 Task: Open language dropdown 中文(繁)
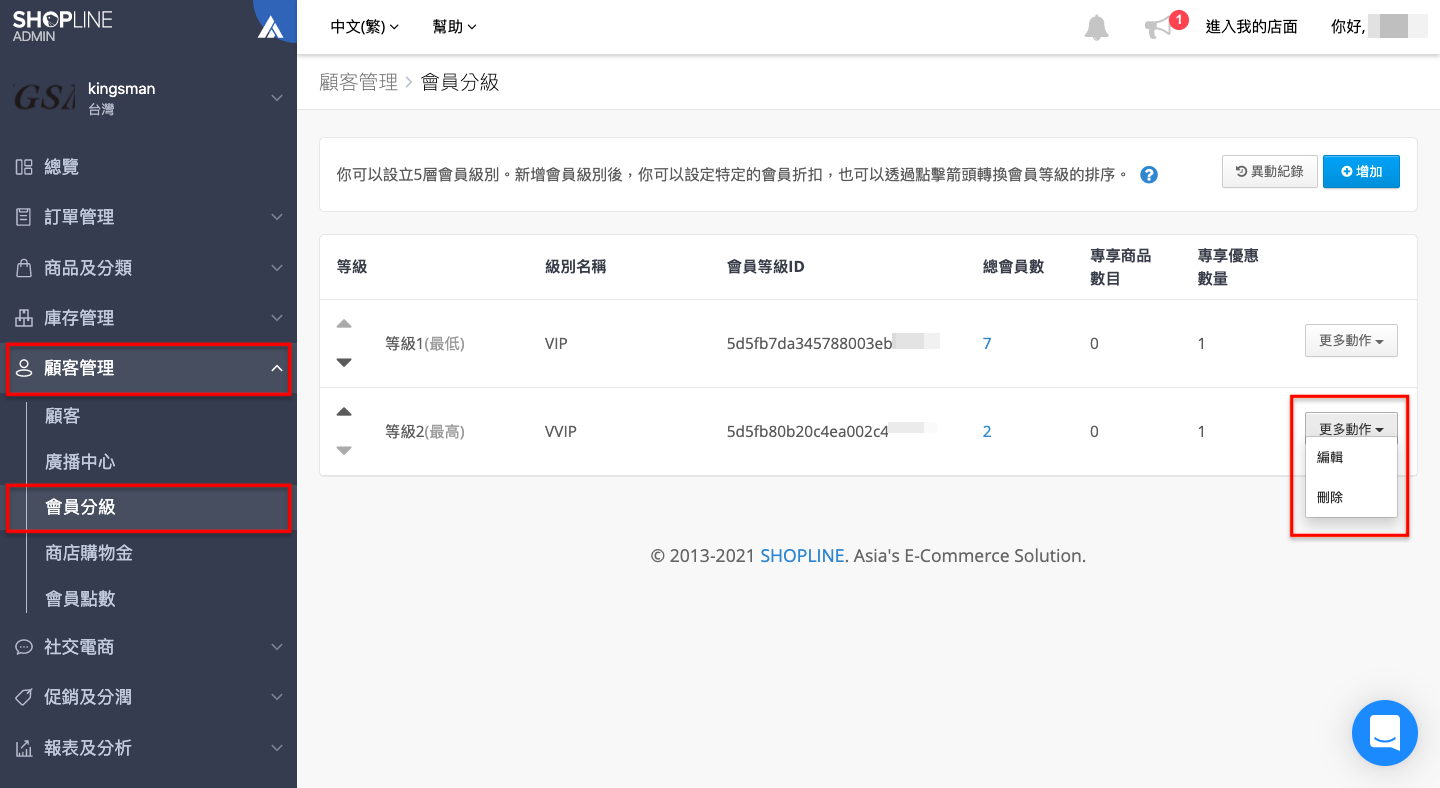coord(365,27)
